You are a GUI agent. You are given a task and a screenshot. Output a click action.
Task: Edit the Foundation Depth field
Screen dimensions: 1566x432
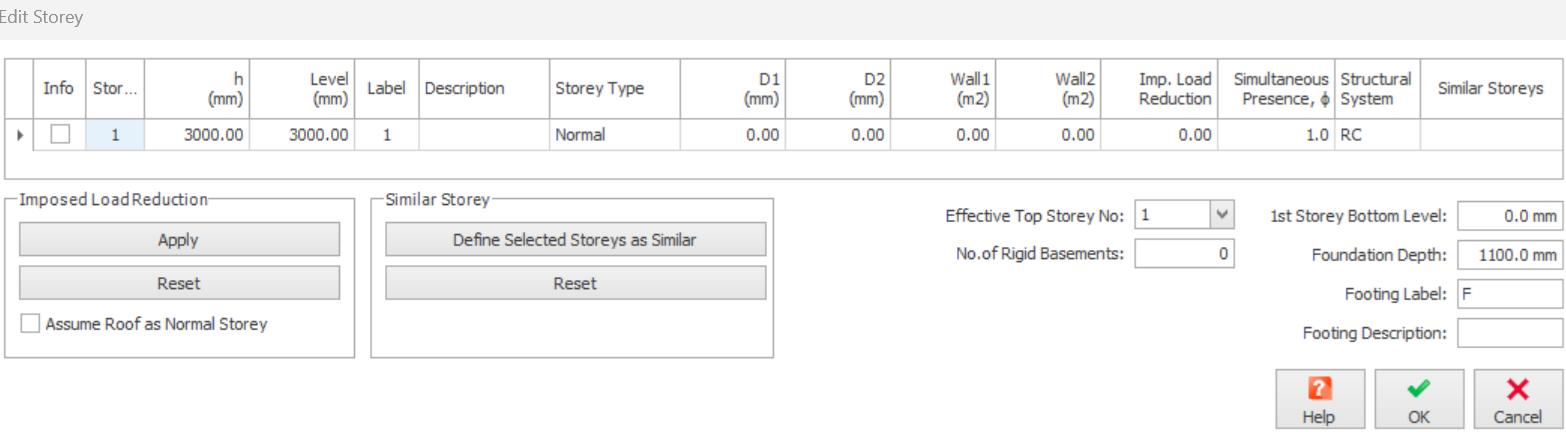click(x=1509, y=255)
